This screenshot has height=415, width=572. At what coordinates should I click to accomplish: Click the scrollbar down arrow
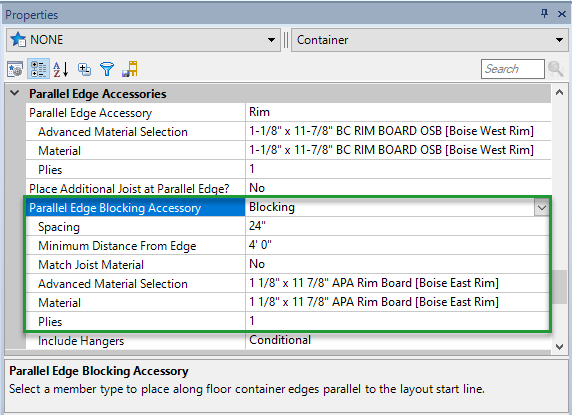pos(559,347)
